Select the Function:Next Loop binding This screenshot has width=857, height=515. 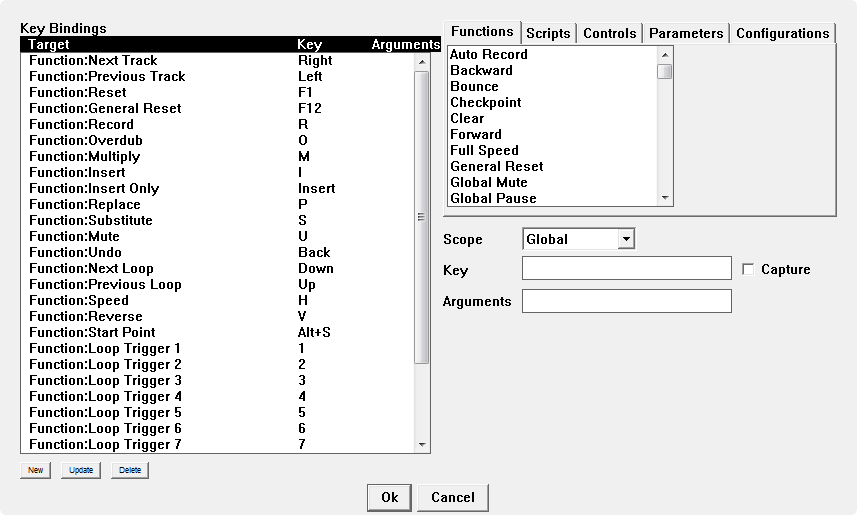pyautogui.click(x=218, y=268)
